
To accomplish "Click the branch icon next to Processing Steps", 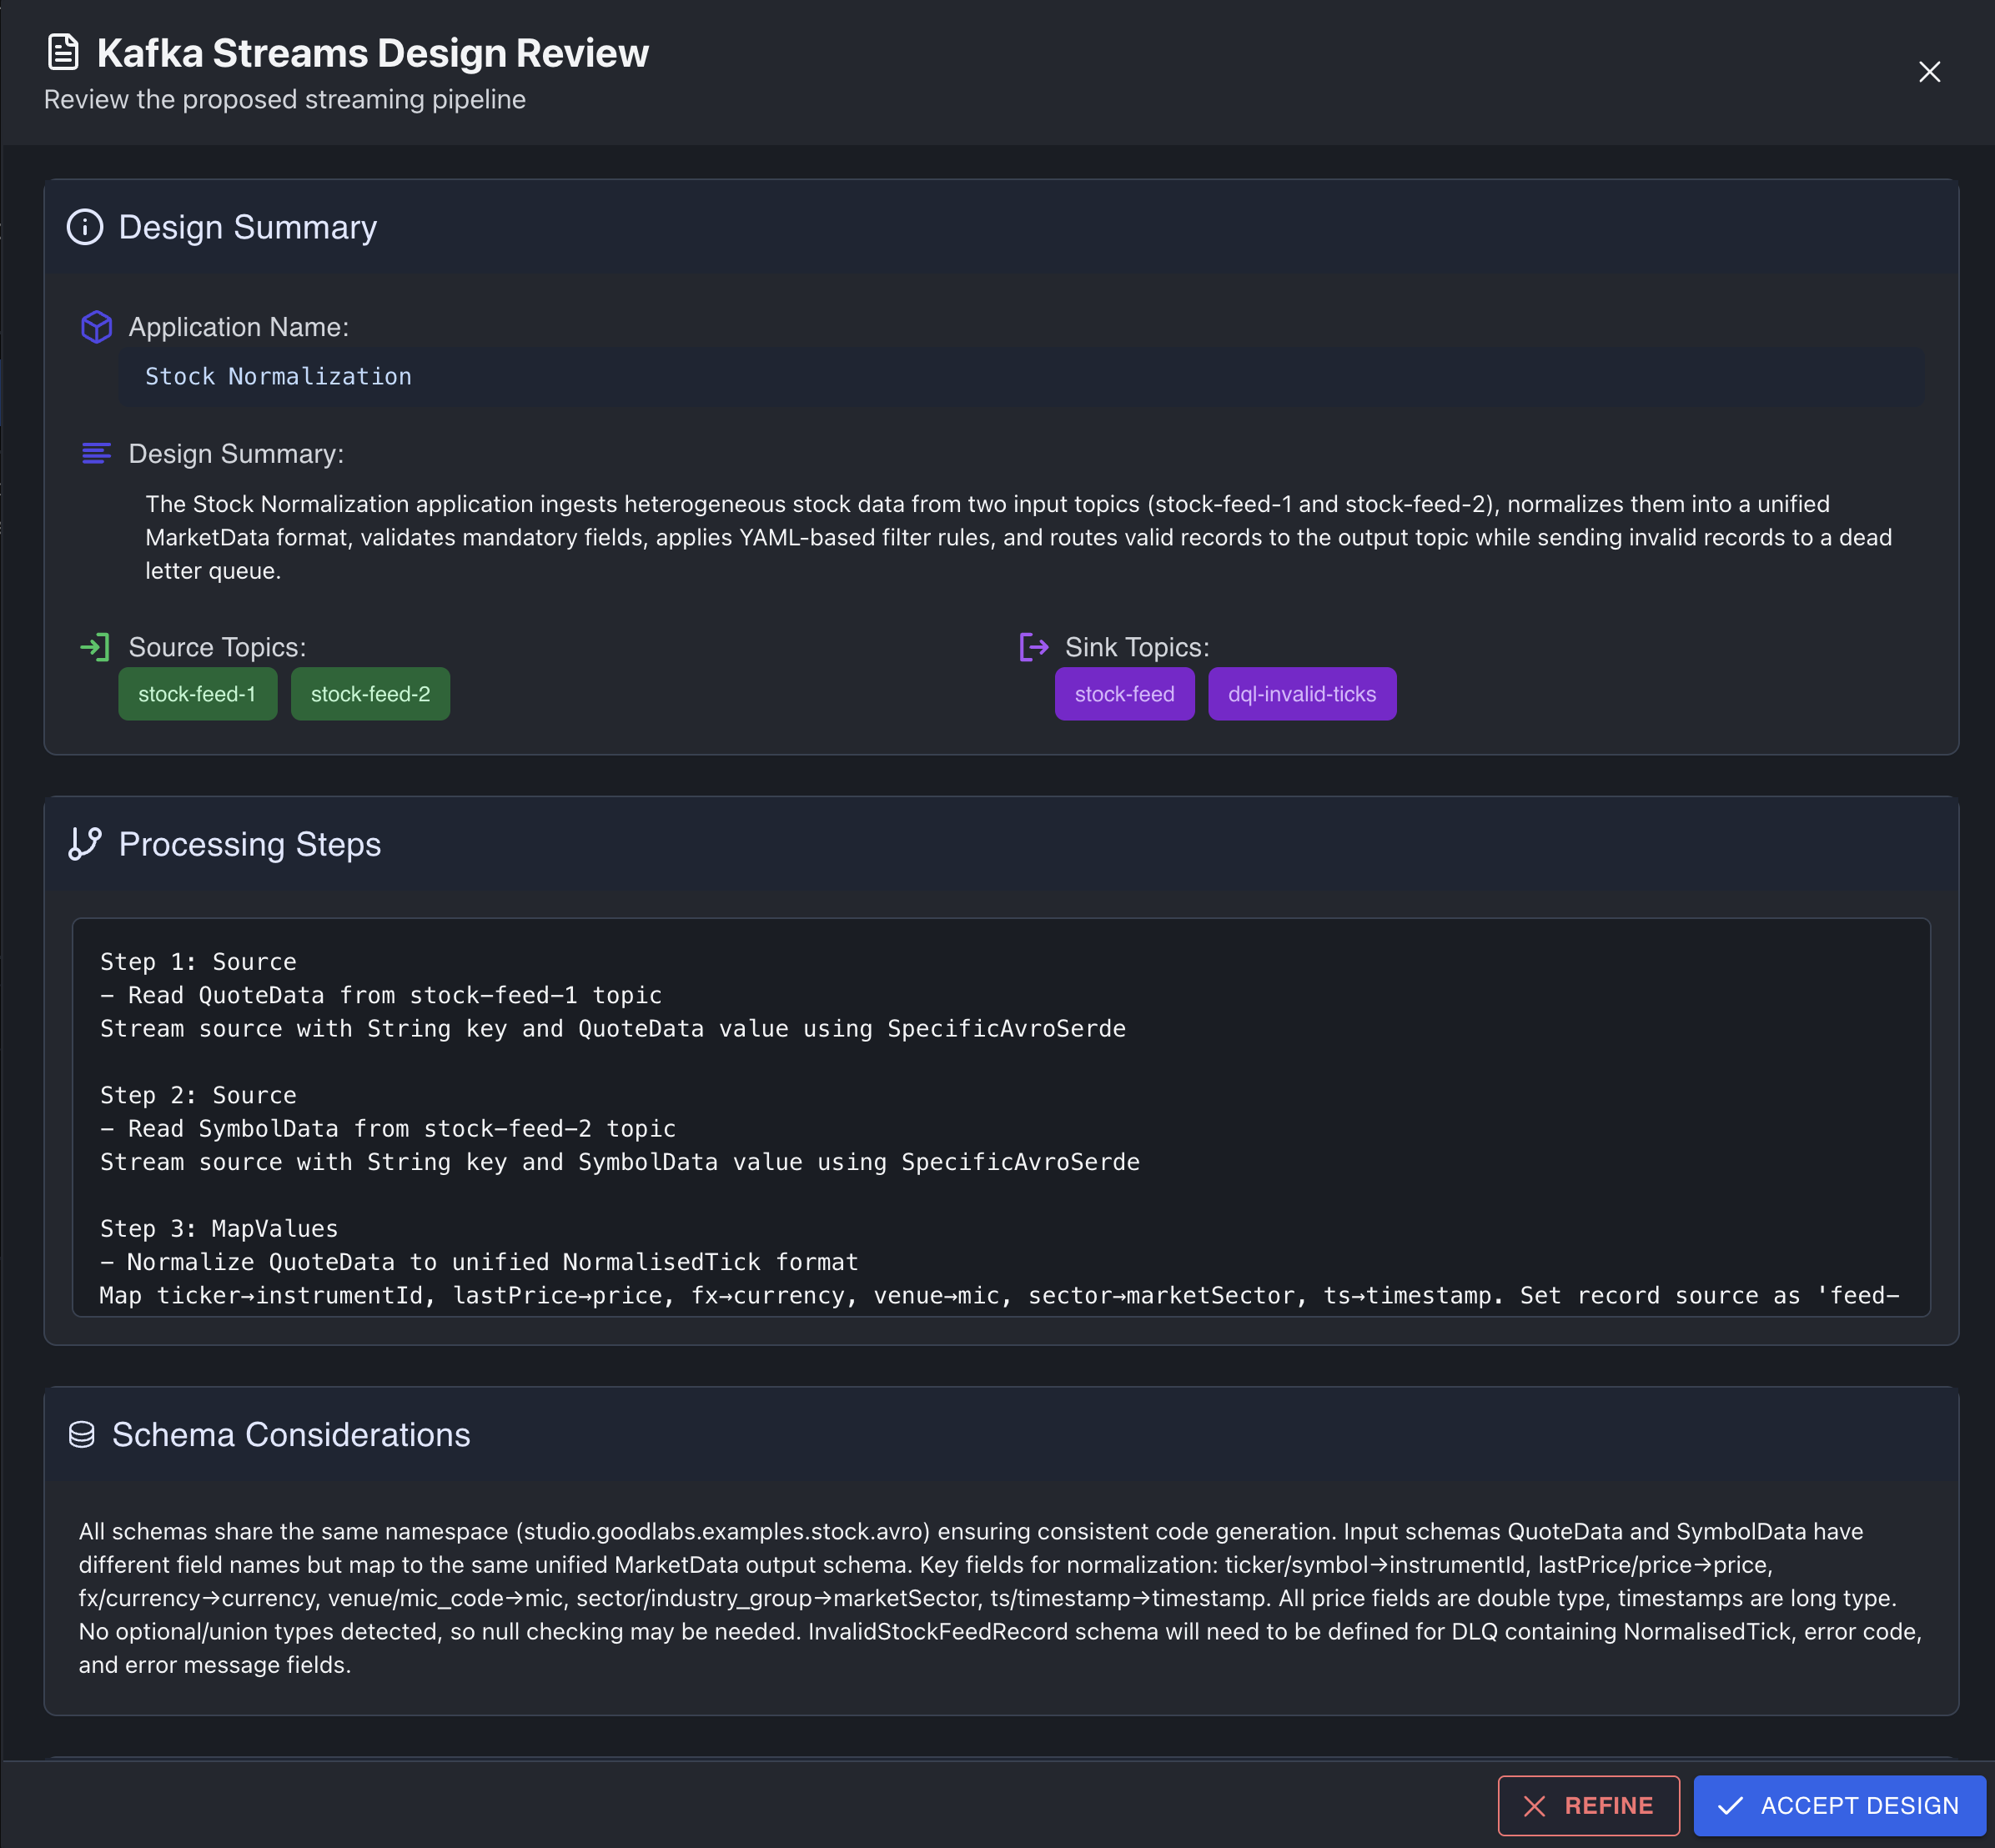I will pyautogui.click(x=85, y=844).
